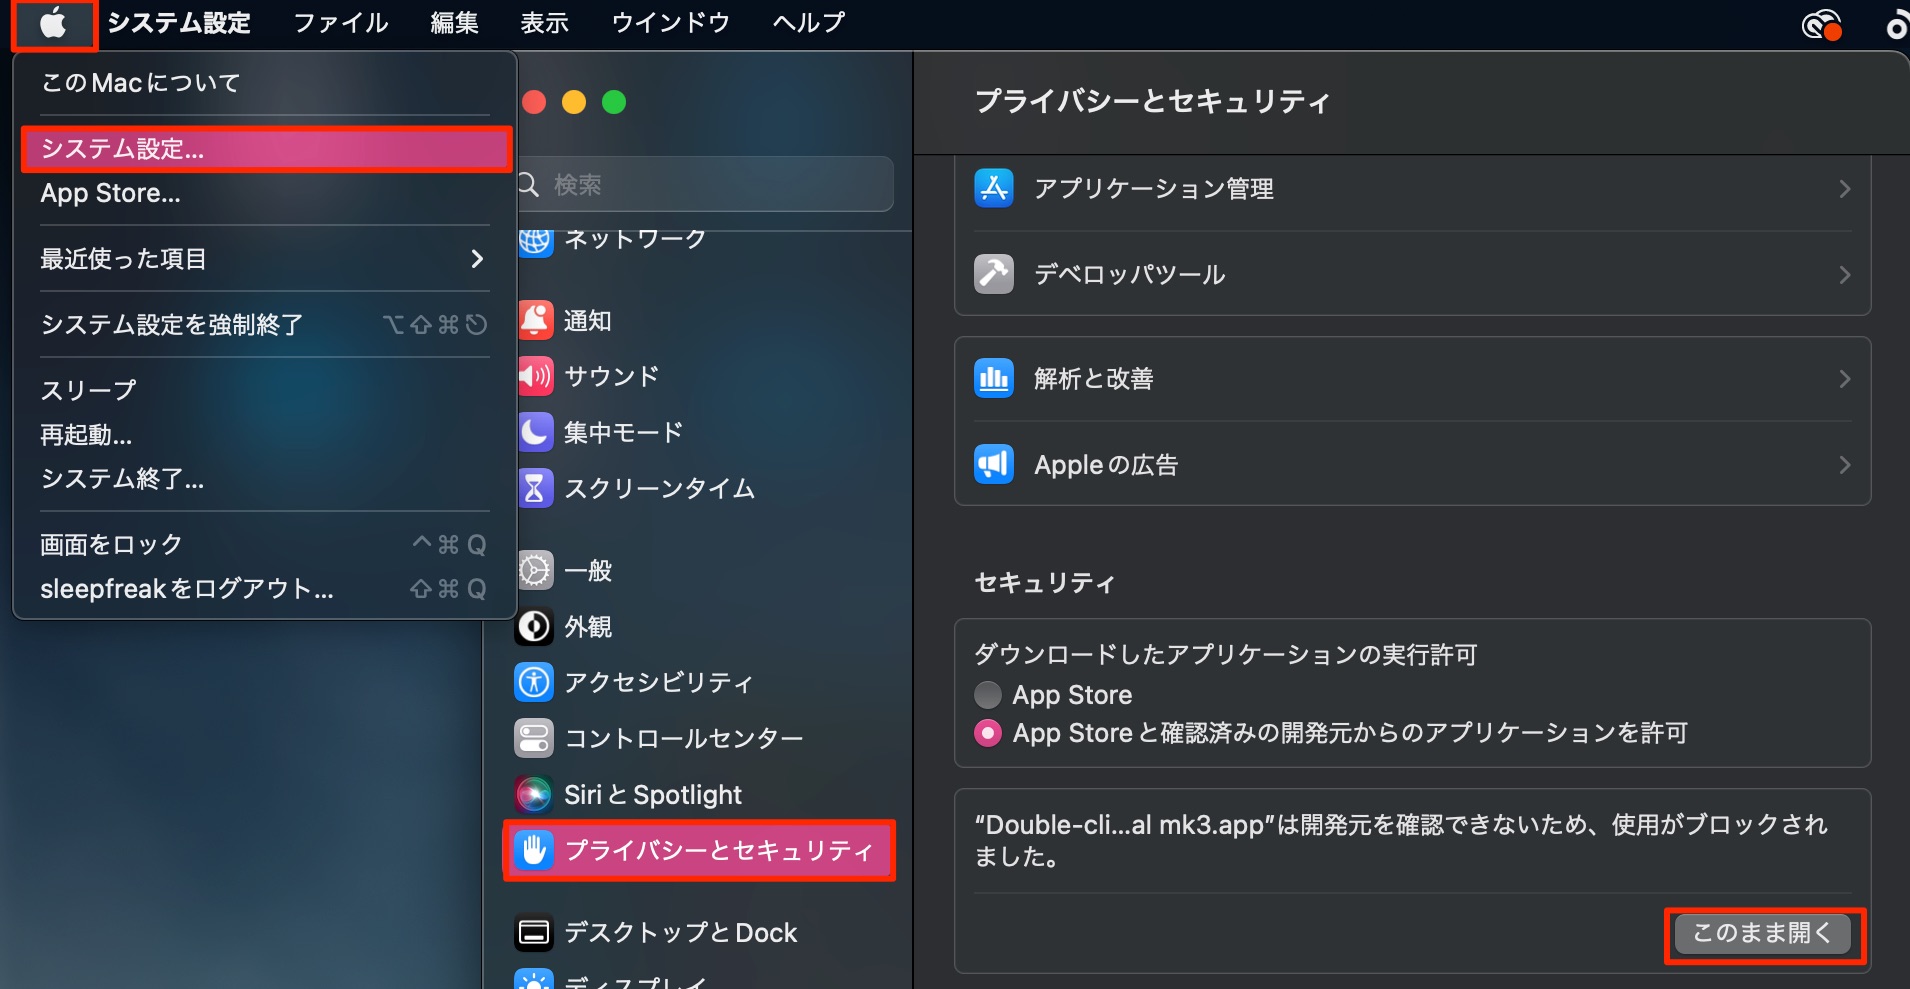
Task: Click the Appearance (外観) icon
Action: click(x=535, y=626)
